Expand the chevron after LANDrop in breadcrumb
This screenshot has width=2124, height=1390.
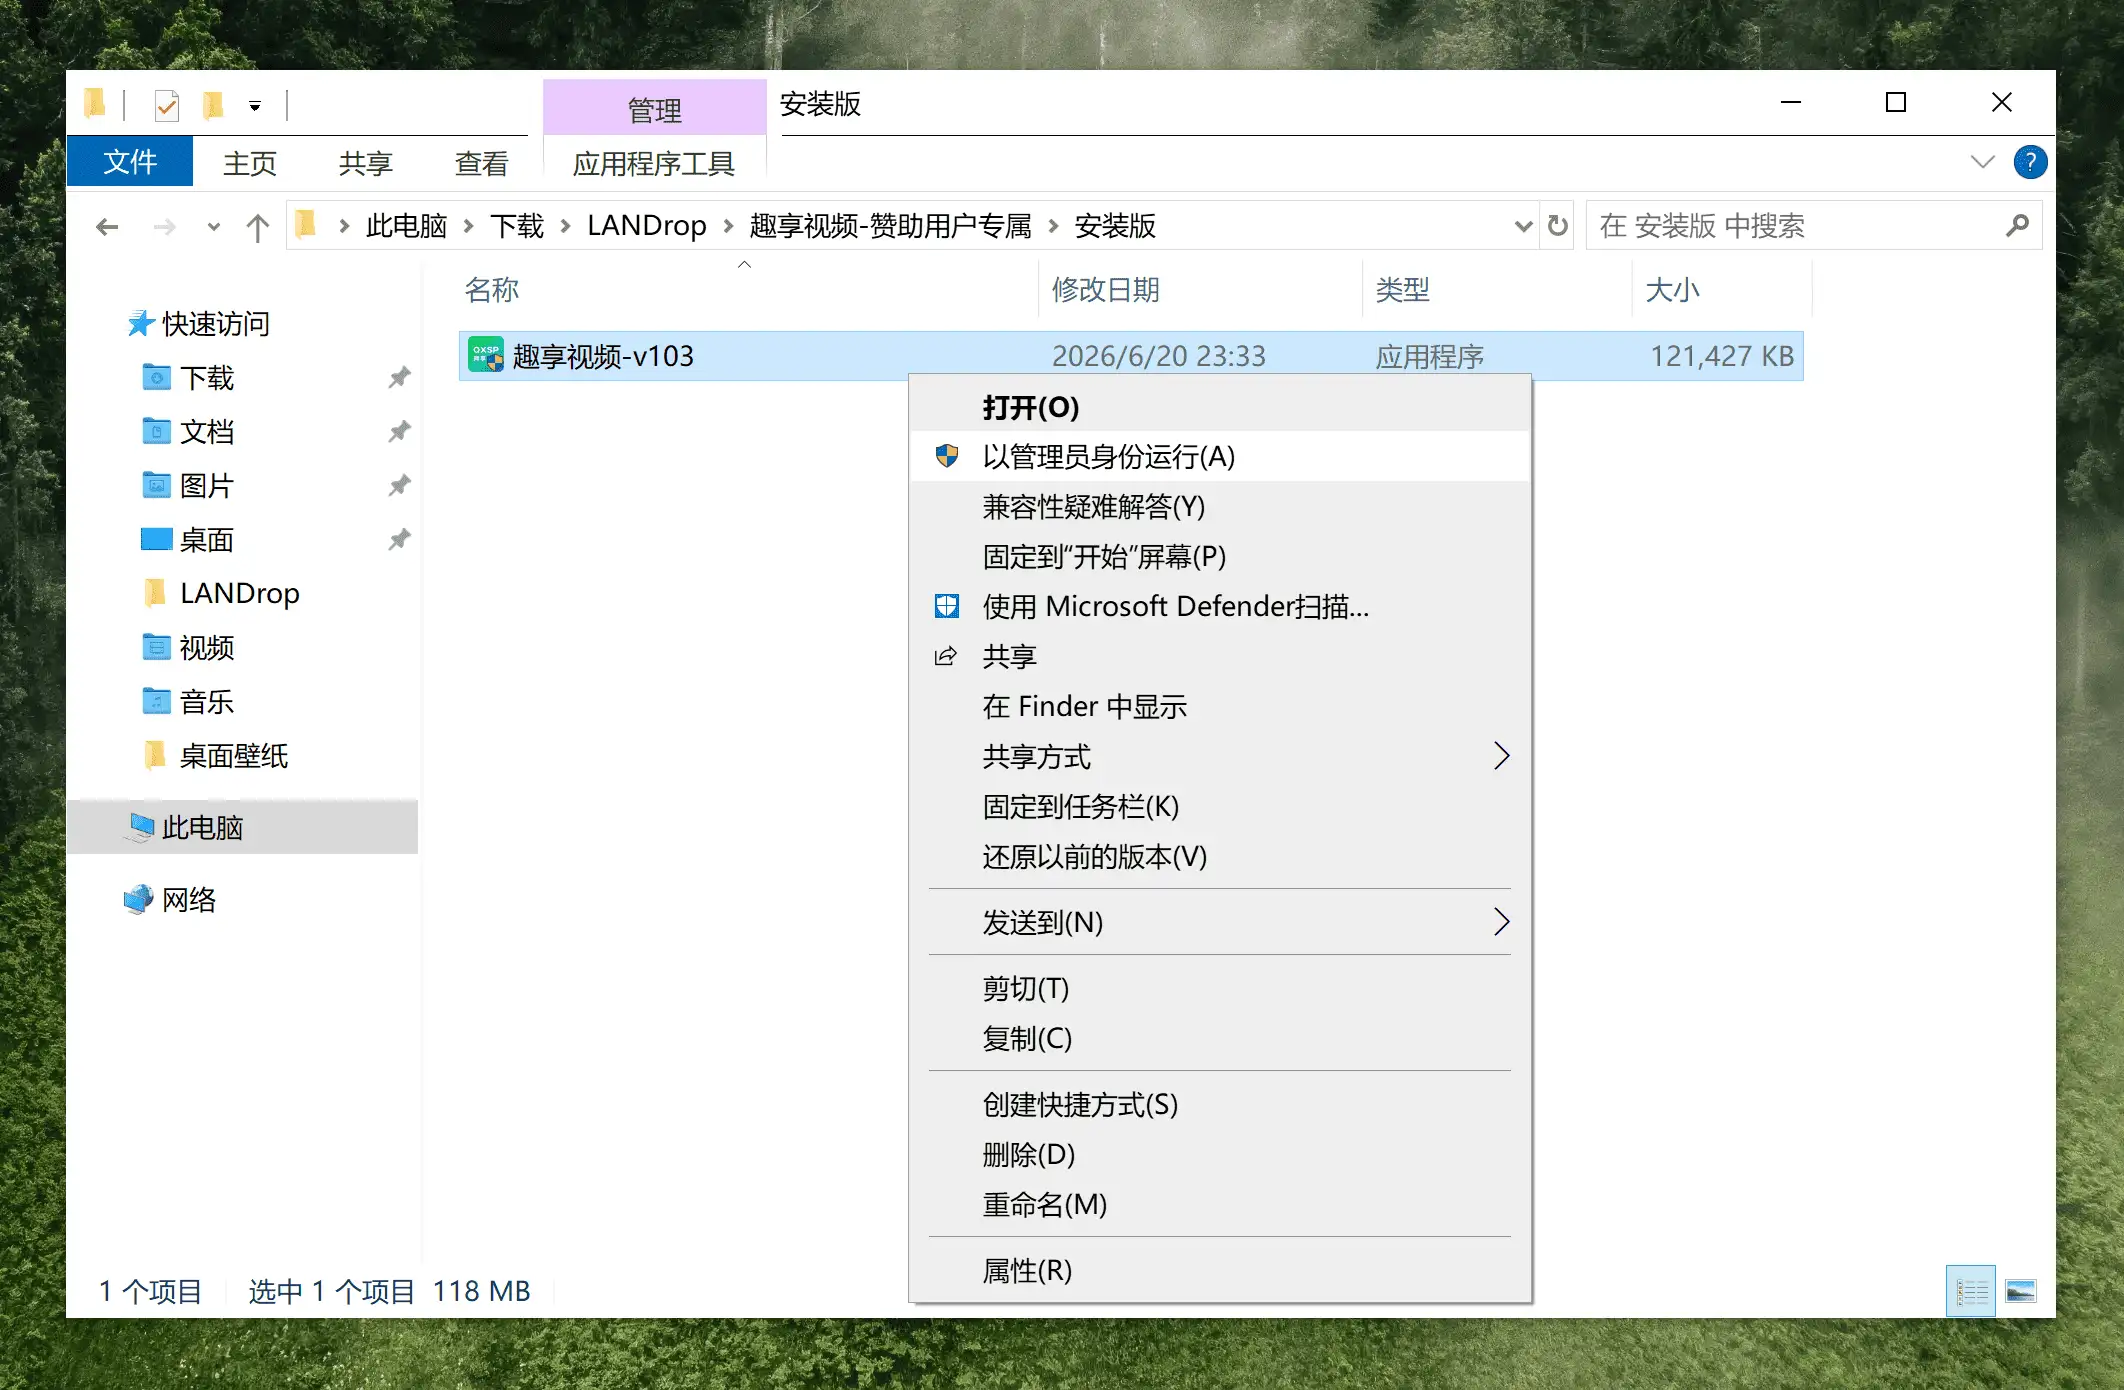click(x=728, y=227)
